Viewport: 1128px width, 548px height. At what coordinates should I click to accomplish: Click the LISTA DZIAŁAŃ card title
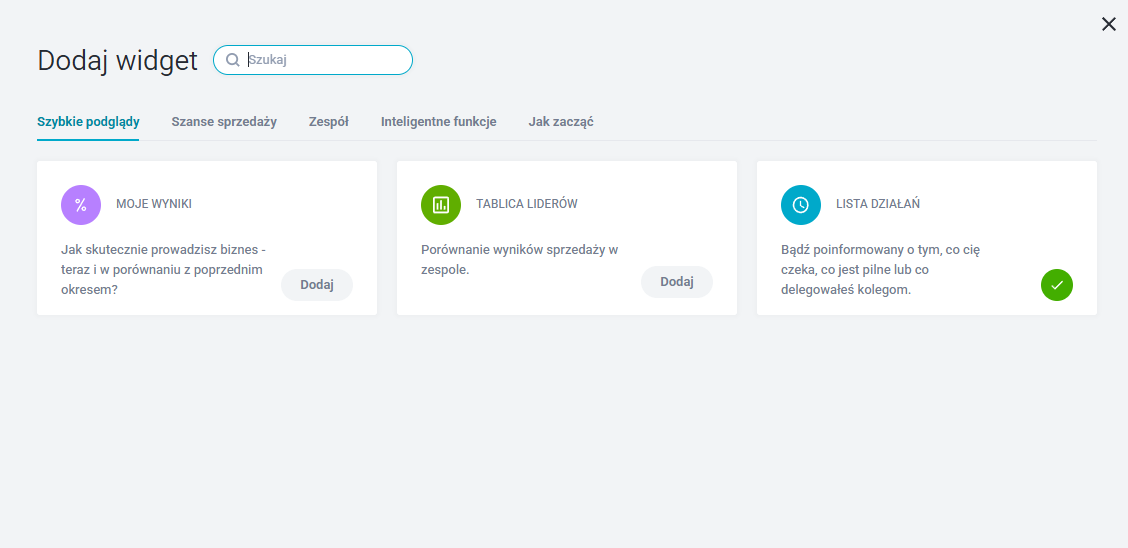point(878,204)
